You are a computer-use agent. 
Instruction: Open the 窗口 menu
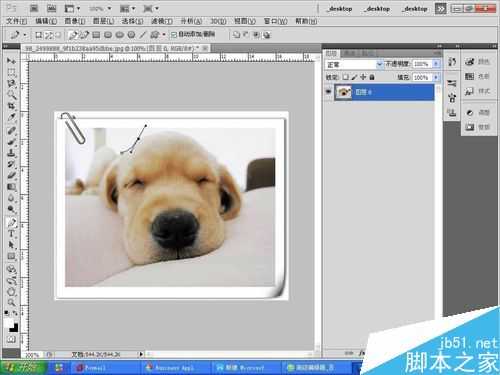[x=275, y=21]
